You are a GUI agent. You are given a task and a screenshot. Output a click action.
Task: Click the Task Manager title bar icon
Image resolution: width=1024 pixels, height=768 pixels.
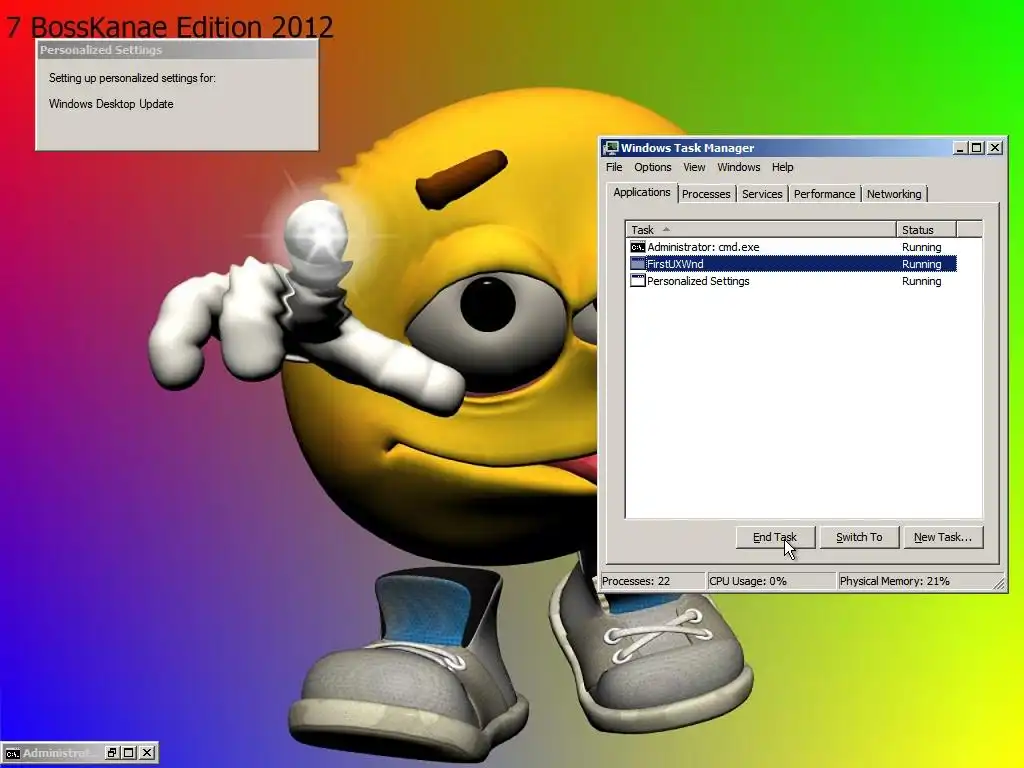point(611,148)
